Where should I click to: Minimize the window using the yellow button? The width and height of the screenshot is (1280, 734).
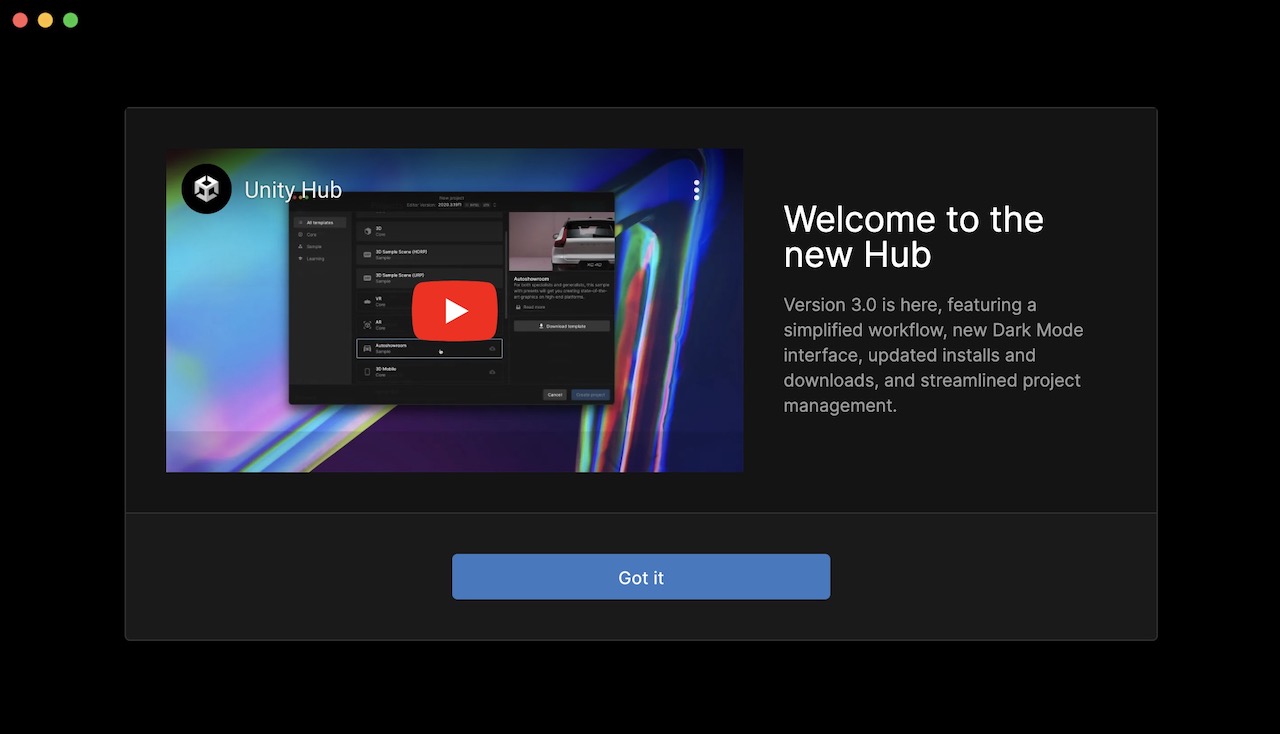[45, 20]
